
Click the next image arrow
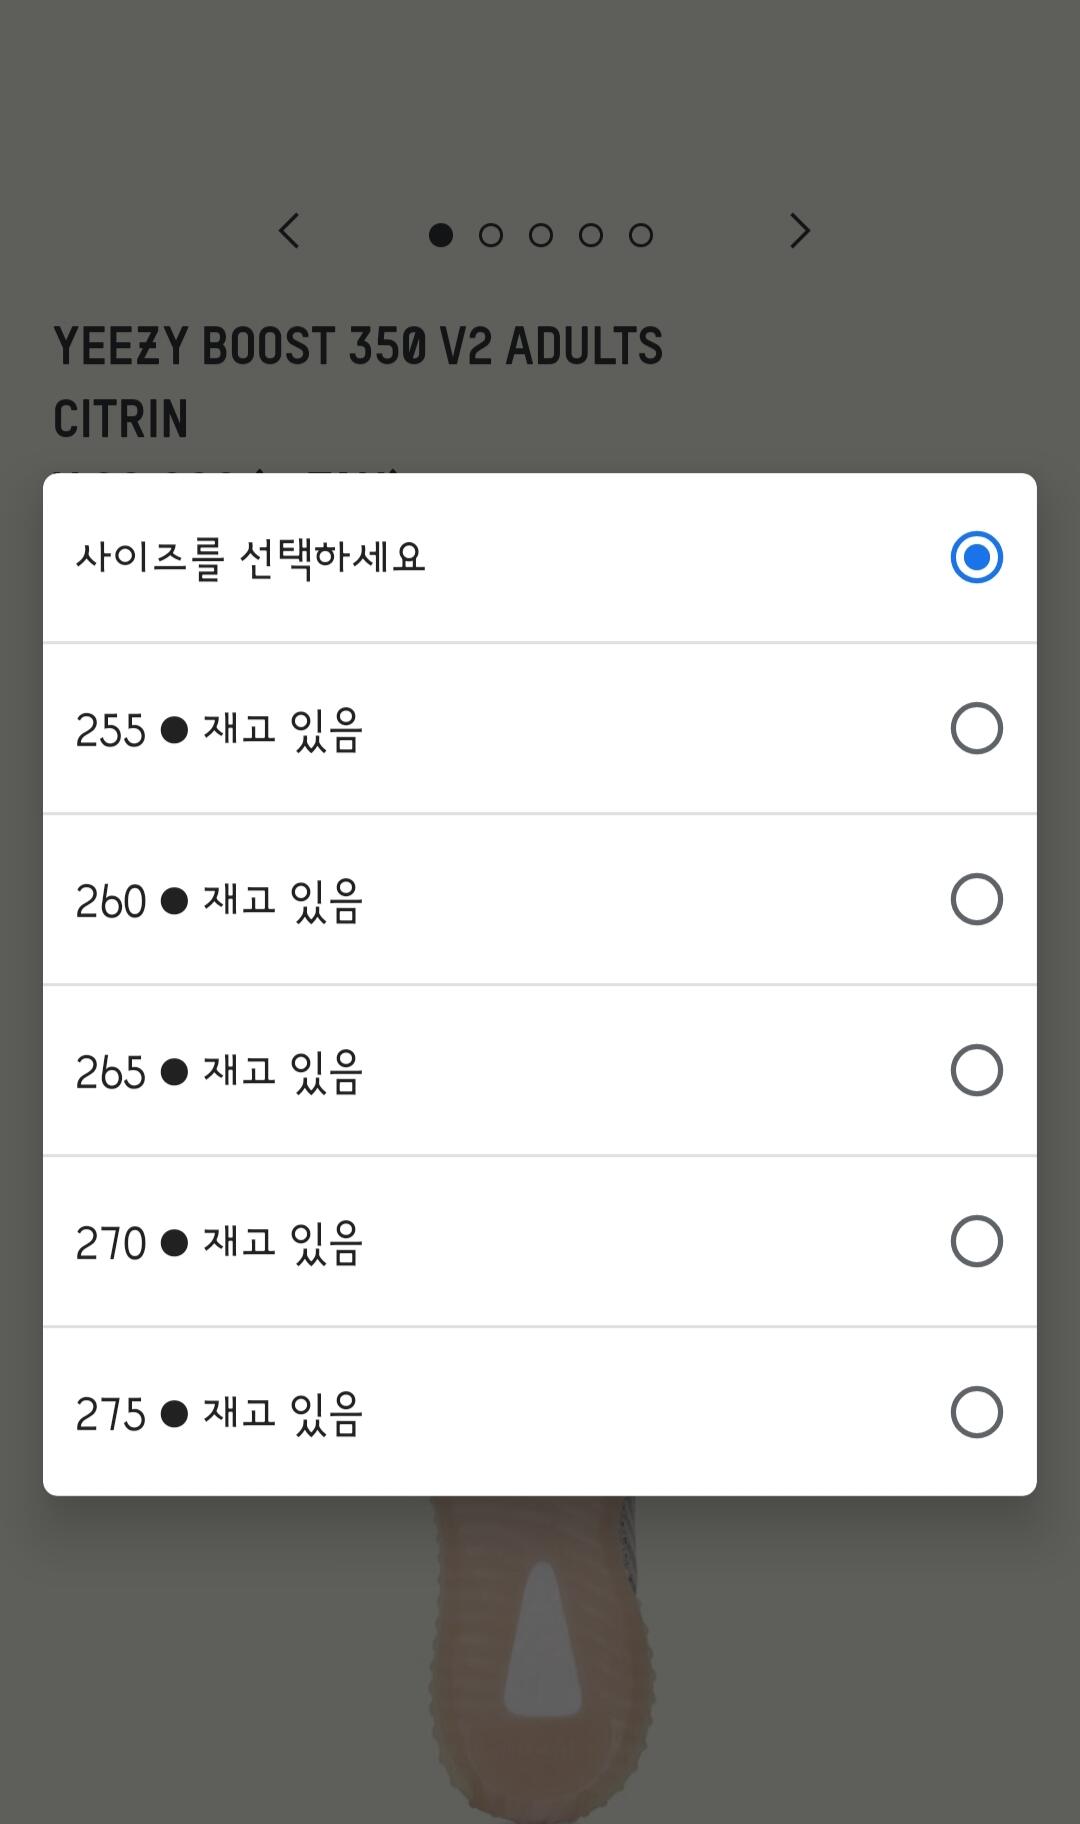point(799,231)
